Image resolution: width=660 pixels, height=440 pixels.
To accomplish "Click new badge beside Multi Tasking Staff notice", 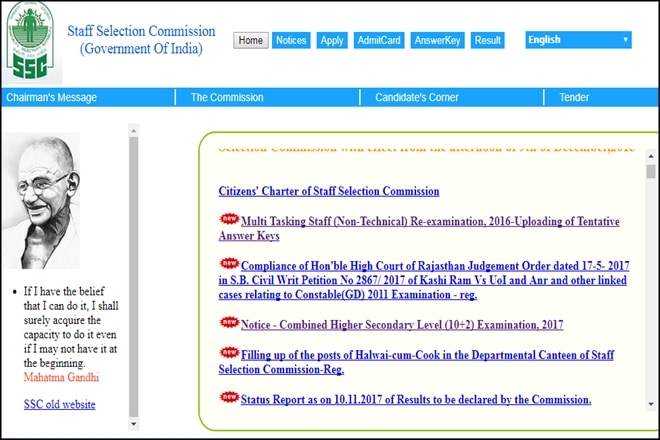I will pos(229,219).
